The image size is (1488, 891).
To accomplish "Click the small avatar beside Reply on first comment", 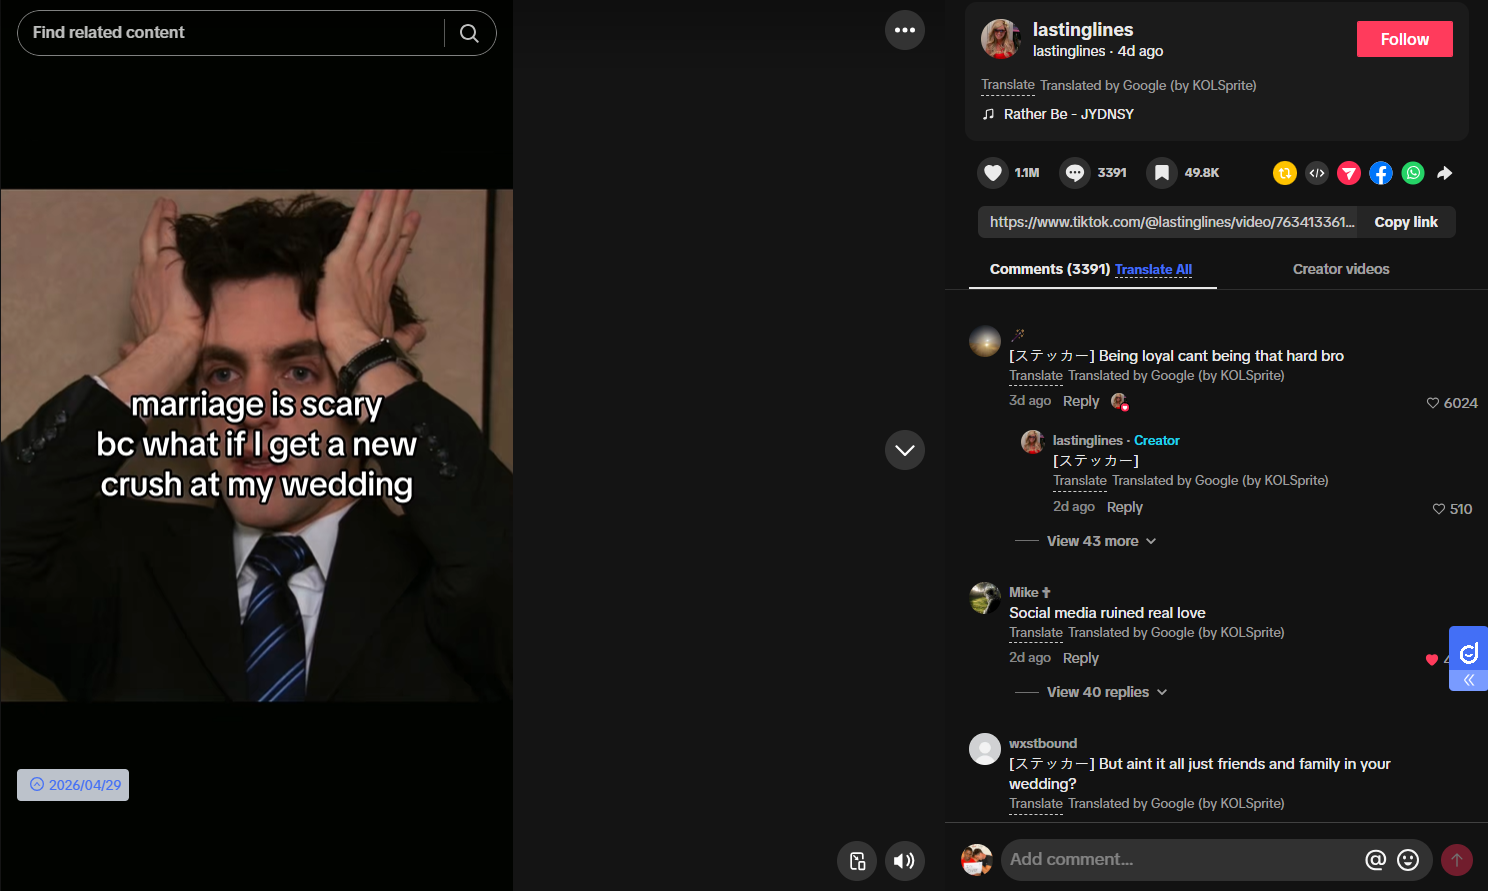I will click(1120, 402).
